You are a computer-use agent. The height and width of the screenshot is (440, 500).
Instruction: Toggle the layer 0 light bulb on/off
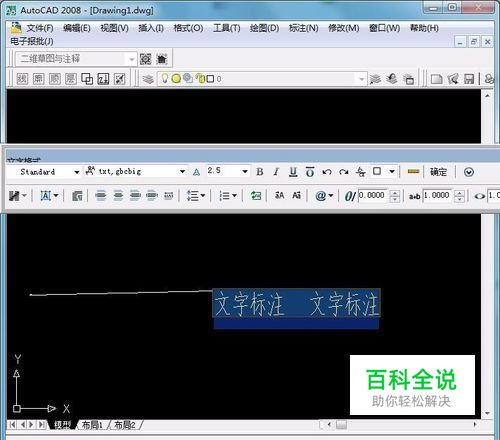tap(165, 78)
